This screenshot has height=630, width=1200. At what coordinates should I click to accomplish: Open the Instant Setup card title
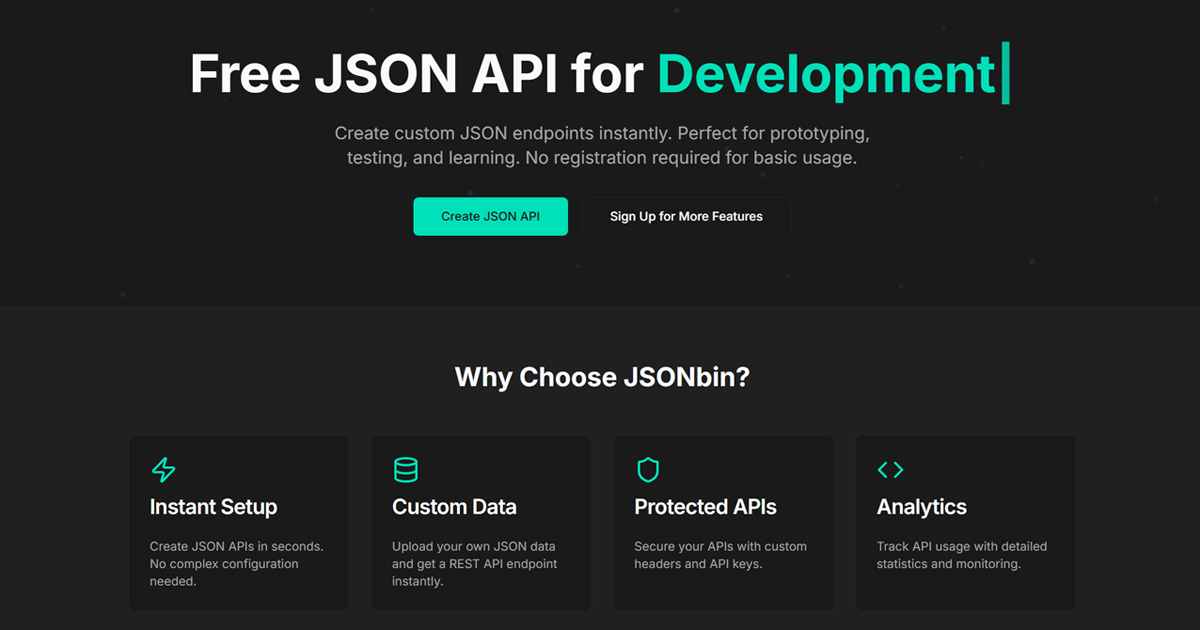pos(213,507)
